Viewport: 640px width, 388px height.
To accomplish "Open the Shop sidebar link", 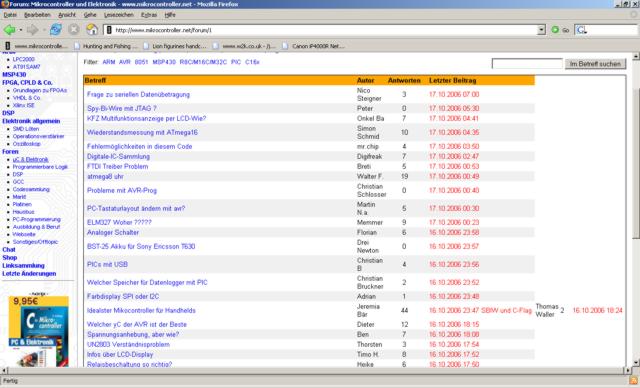I will tap(10, 257).
